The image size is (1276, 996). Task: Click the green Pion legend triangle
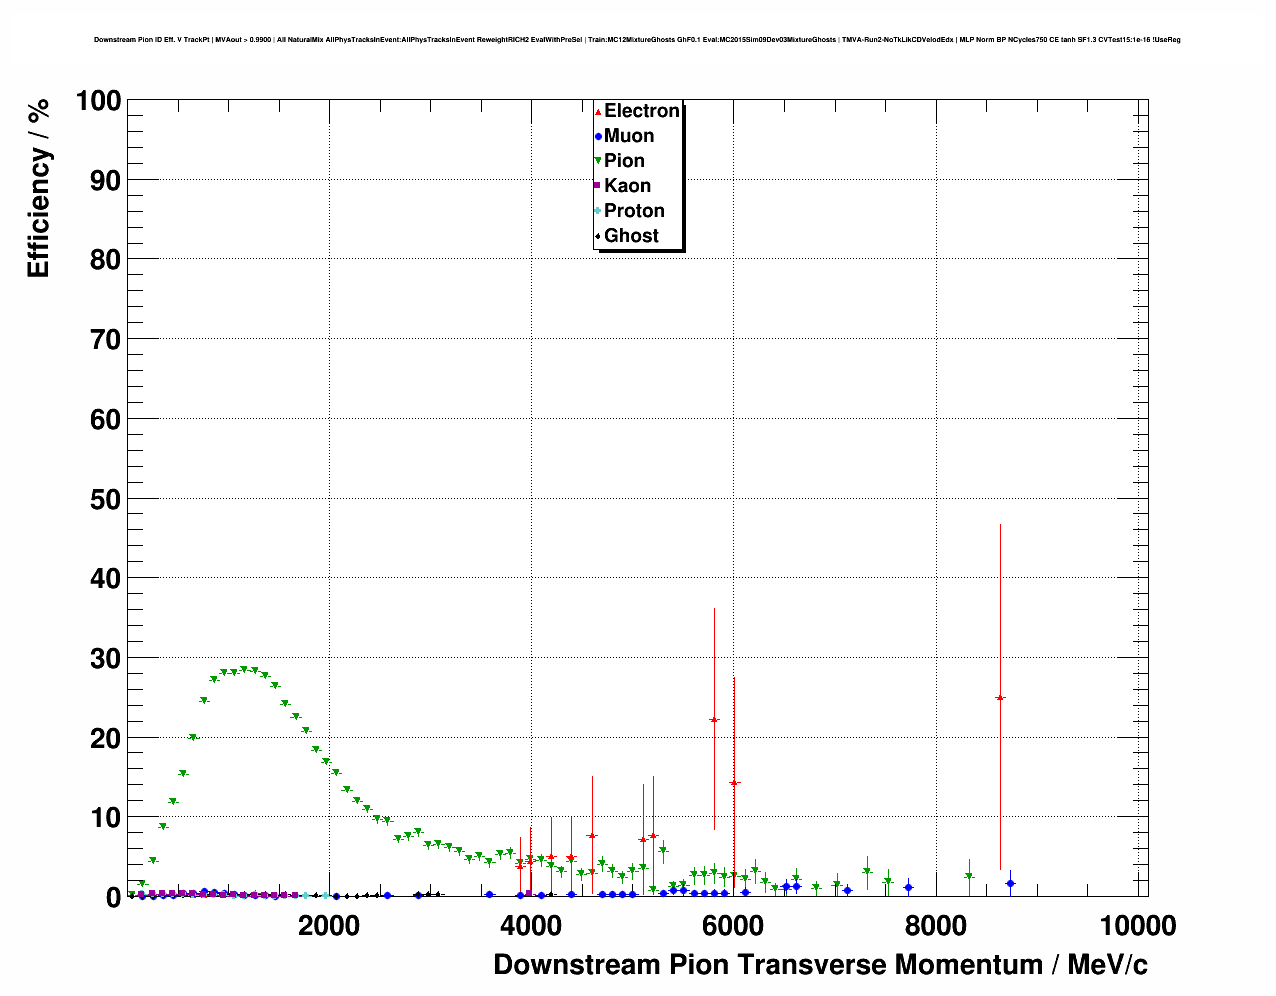[598, 162]
